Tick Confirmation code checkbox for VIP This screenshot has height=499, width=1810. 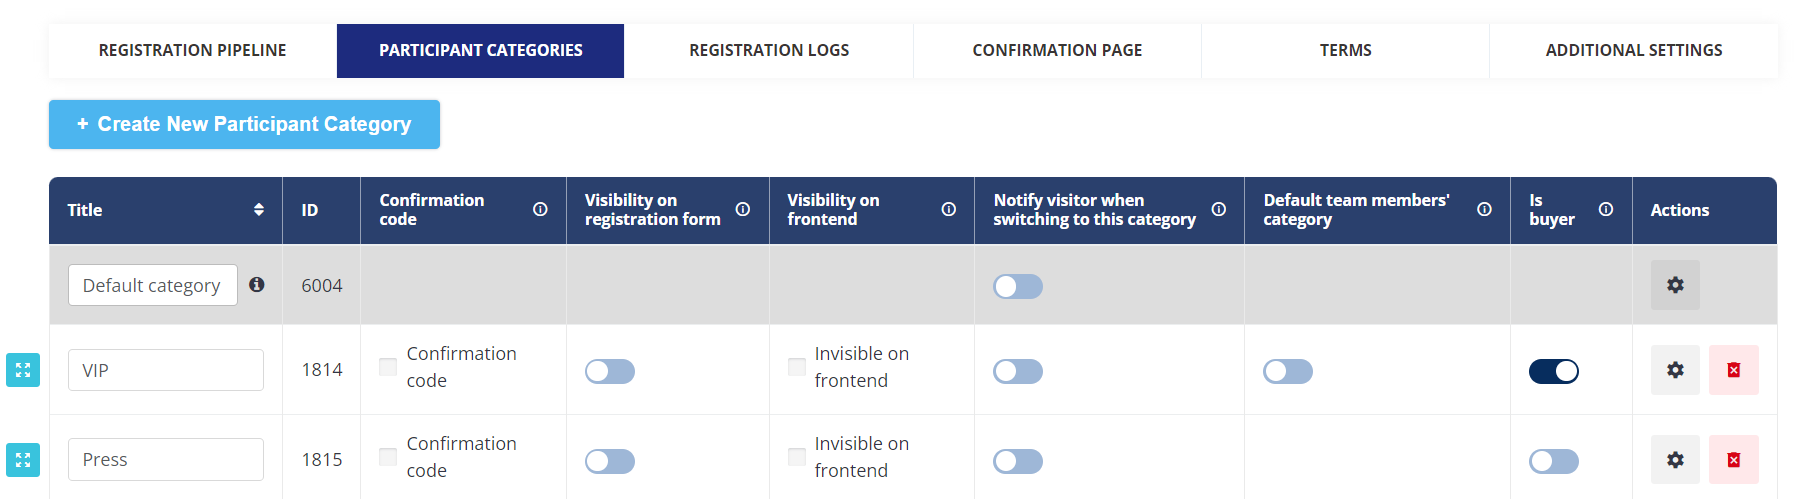click(388, 367)
